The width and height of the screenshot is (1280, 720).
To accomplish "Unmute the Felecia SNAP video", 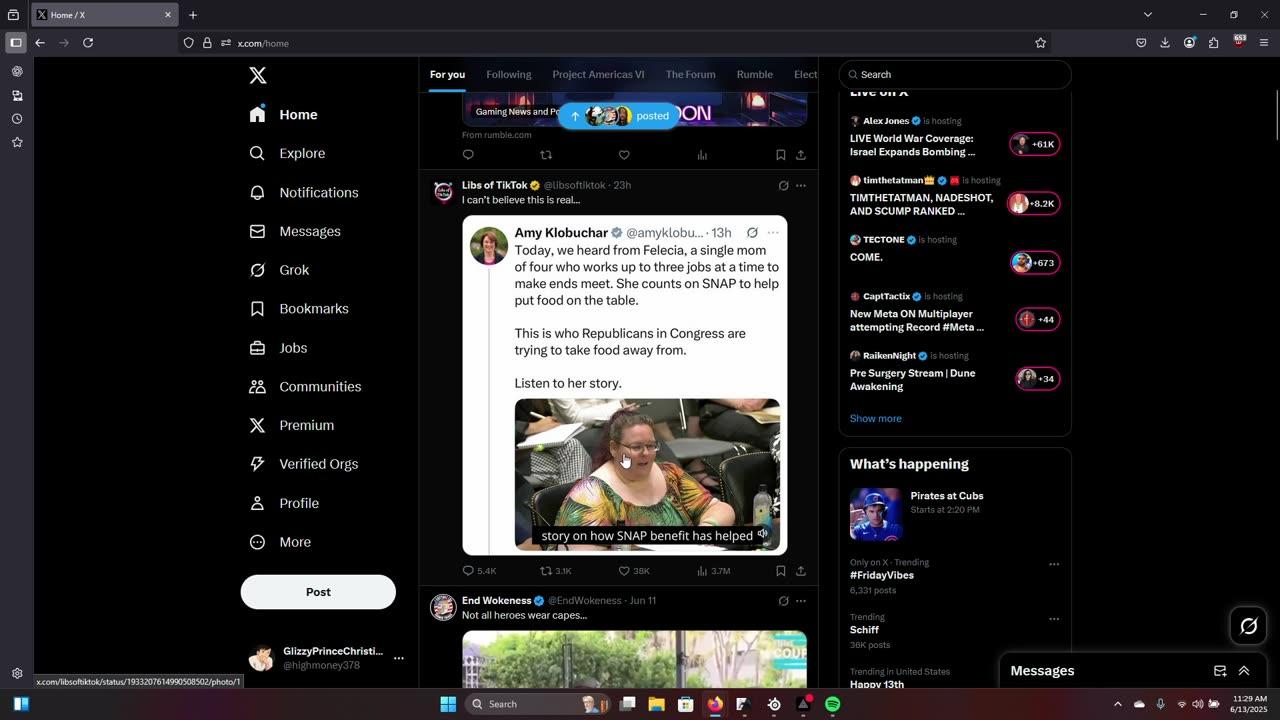I will click(763, 534).
